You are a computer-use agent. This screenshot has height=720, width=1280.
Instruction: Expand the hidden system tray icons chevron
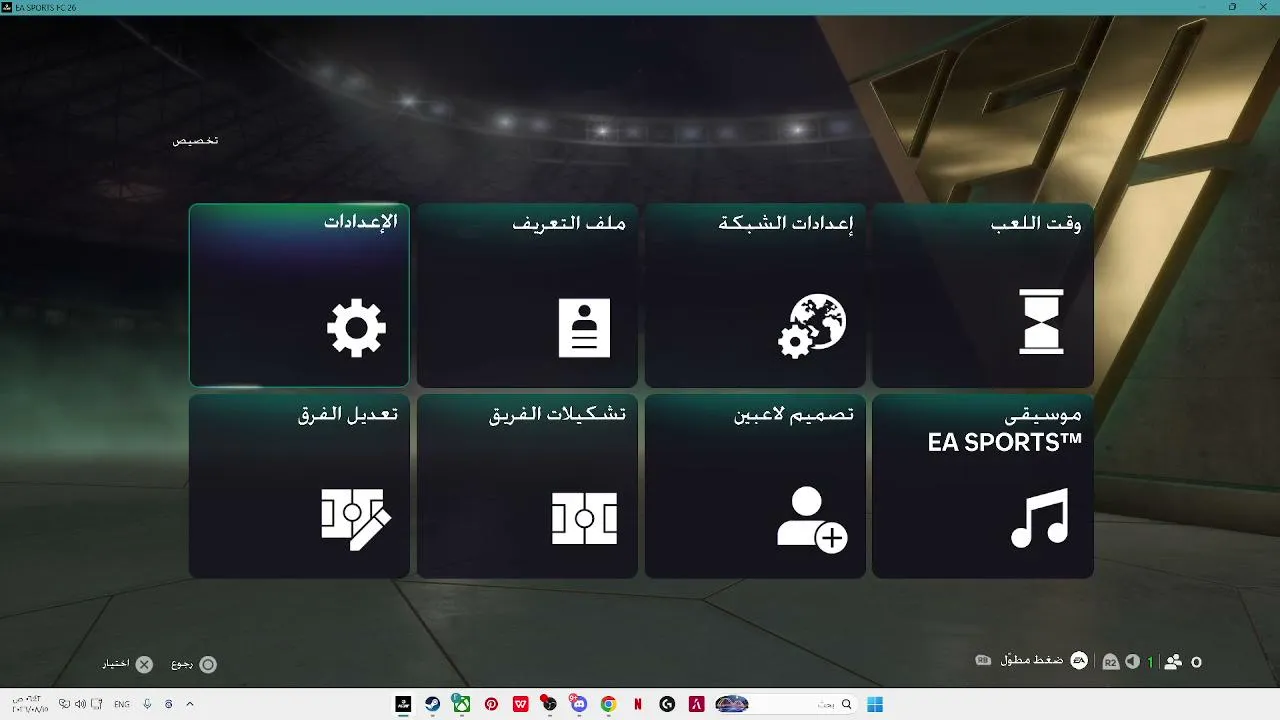click(190, 704)
